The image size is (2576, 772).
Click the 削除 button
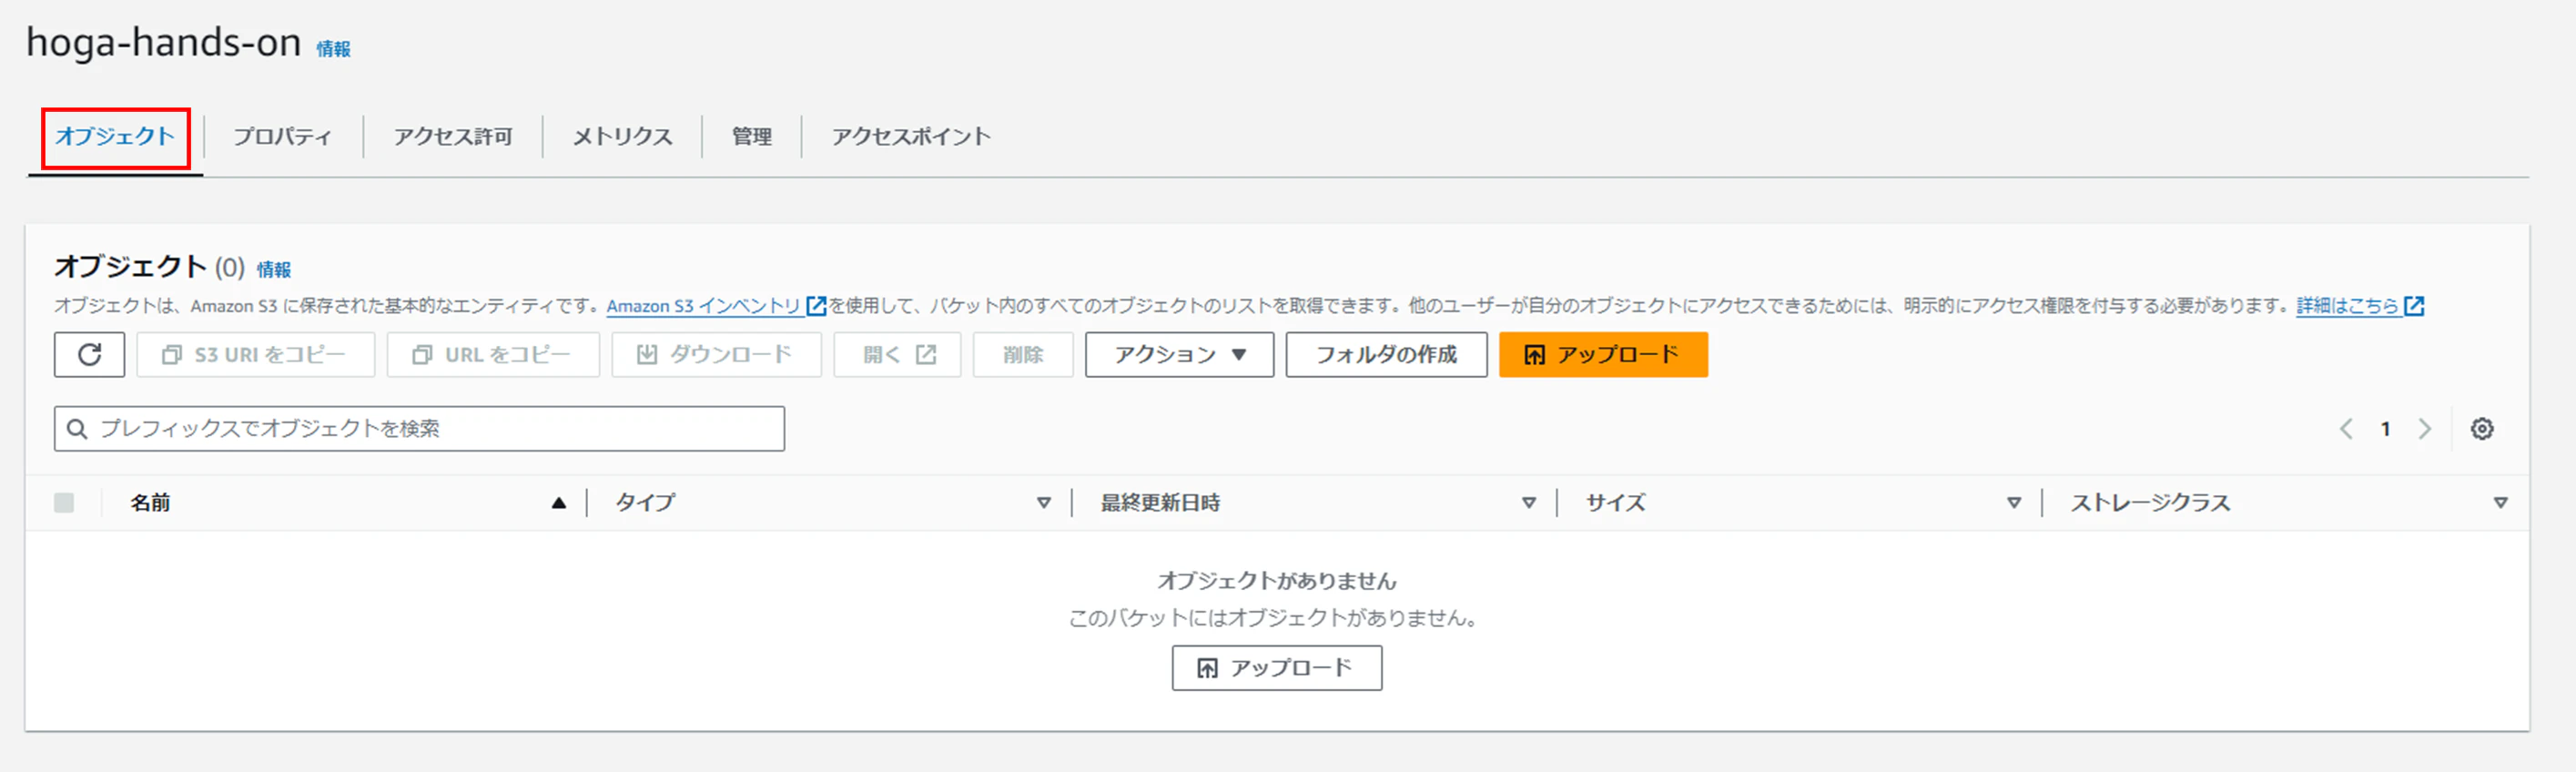[x=1023, y=355]
